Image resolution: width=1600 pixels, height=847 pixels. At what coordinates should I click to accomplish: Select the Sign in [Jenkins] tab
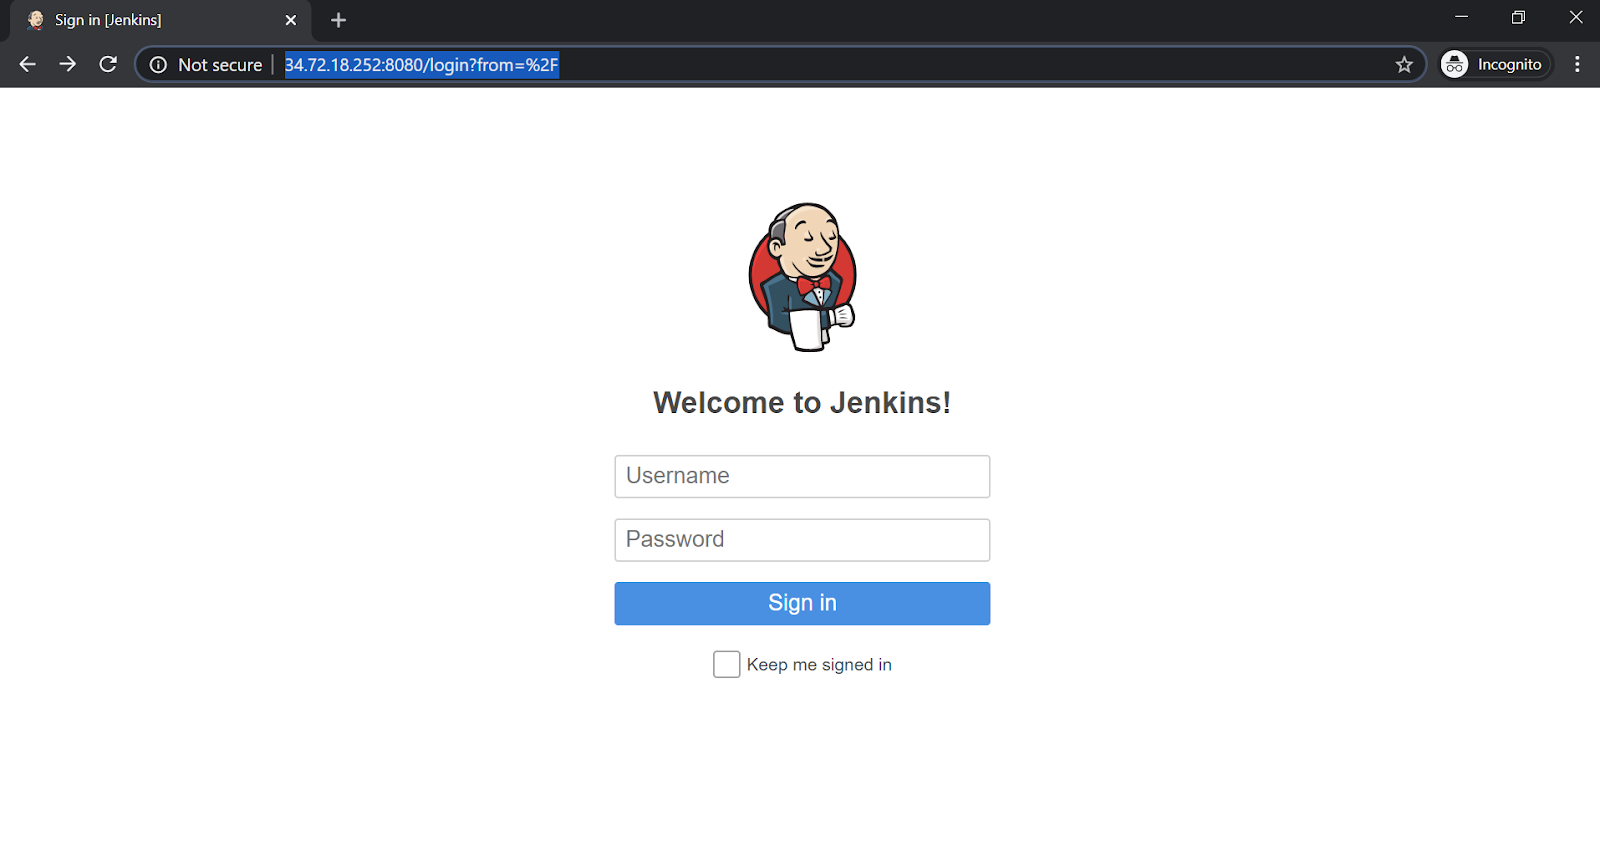click(160, 20)
